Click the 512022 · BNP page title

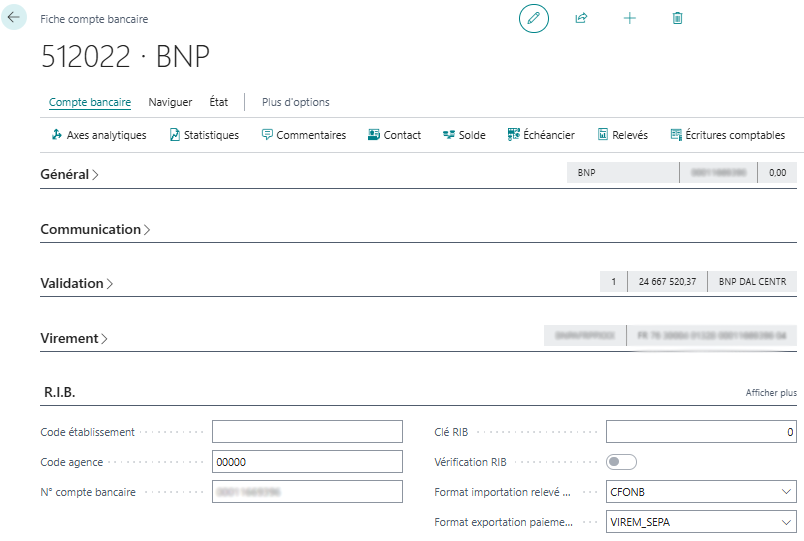[125, 56]
